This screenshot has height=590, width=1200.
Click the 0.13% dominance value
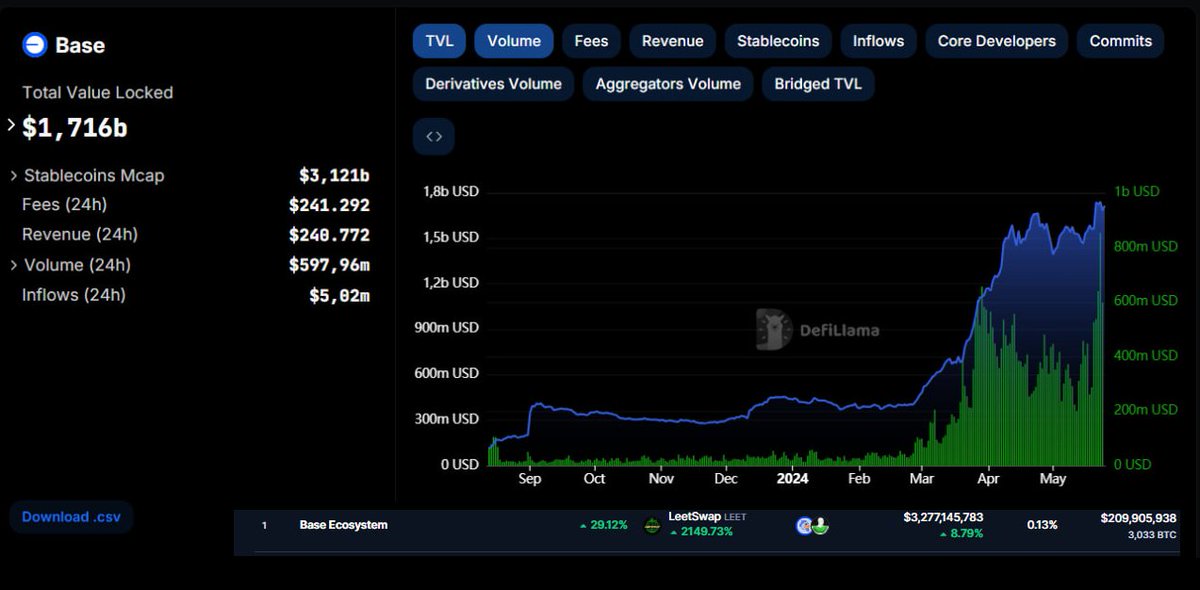click(x=1041, y=525)
